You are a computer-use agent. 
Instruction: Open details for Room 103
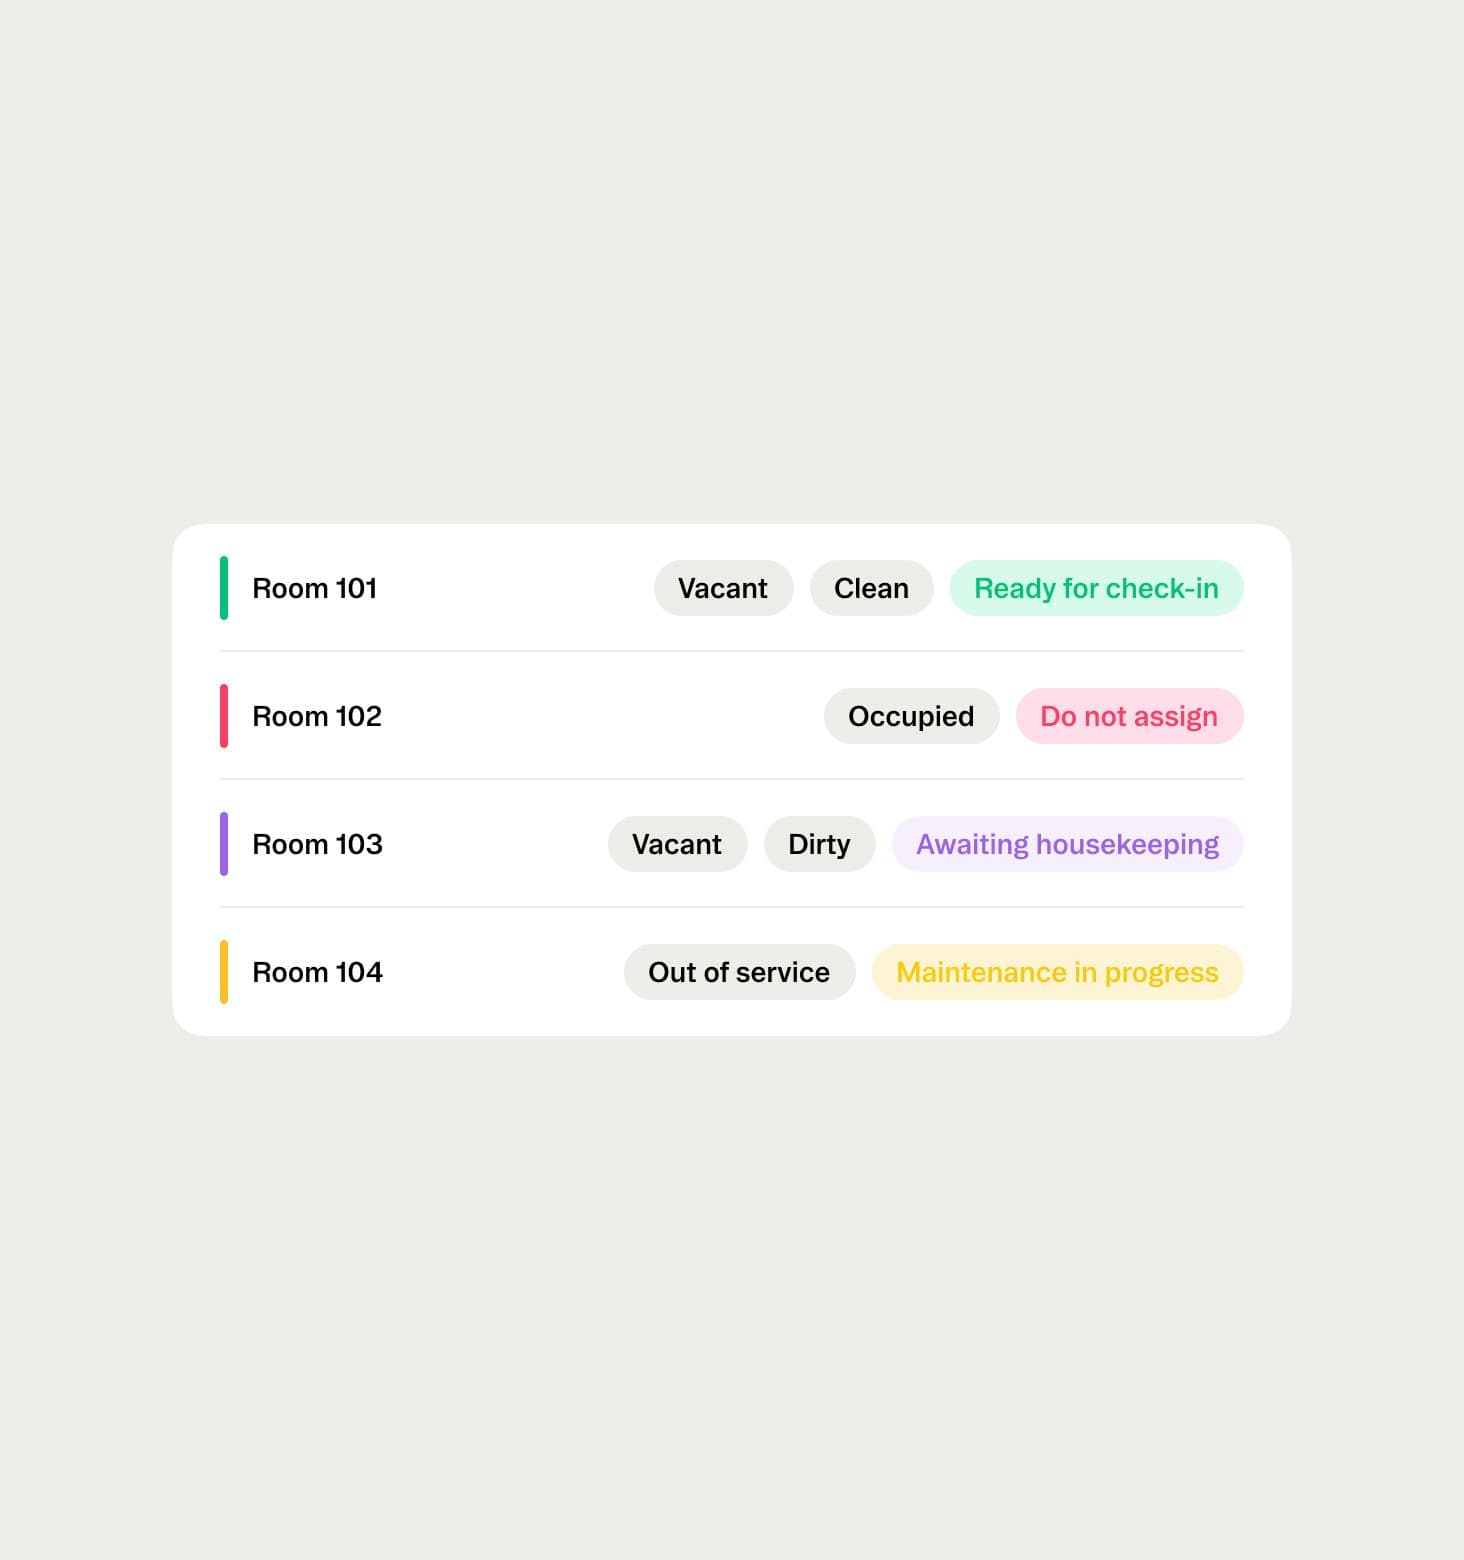317,844
